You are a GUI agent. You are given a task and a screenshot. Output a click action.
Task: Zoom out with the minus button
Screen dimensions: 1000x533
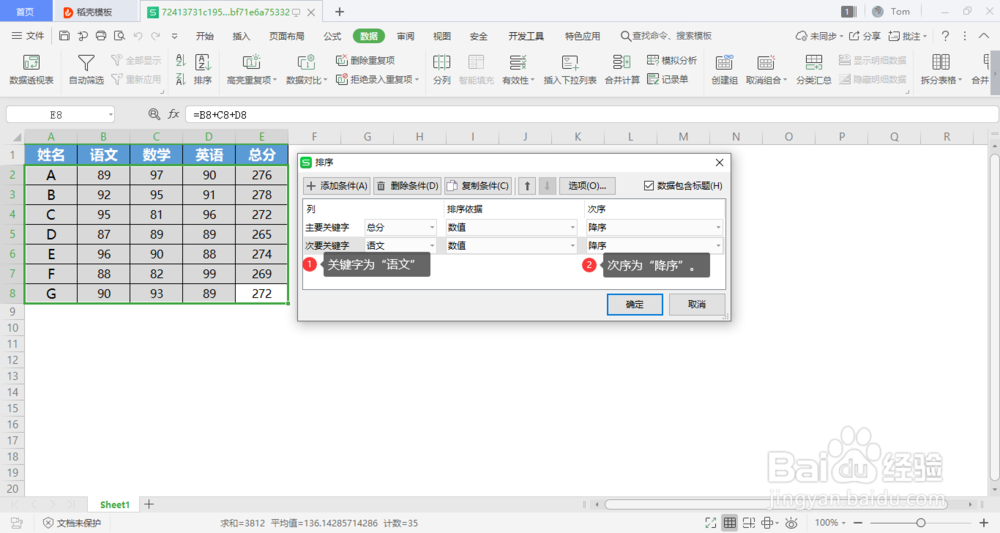coord(858,523)
